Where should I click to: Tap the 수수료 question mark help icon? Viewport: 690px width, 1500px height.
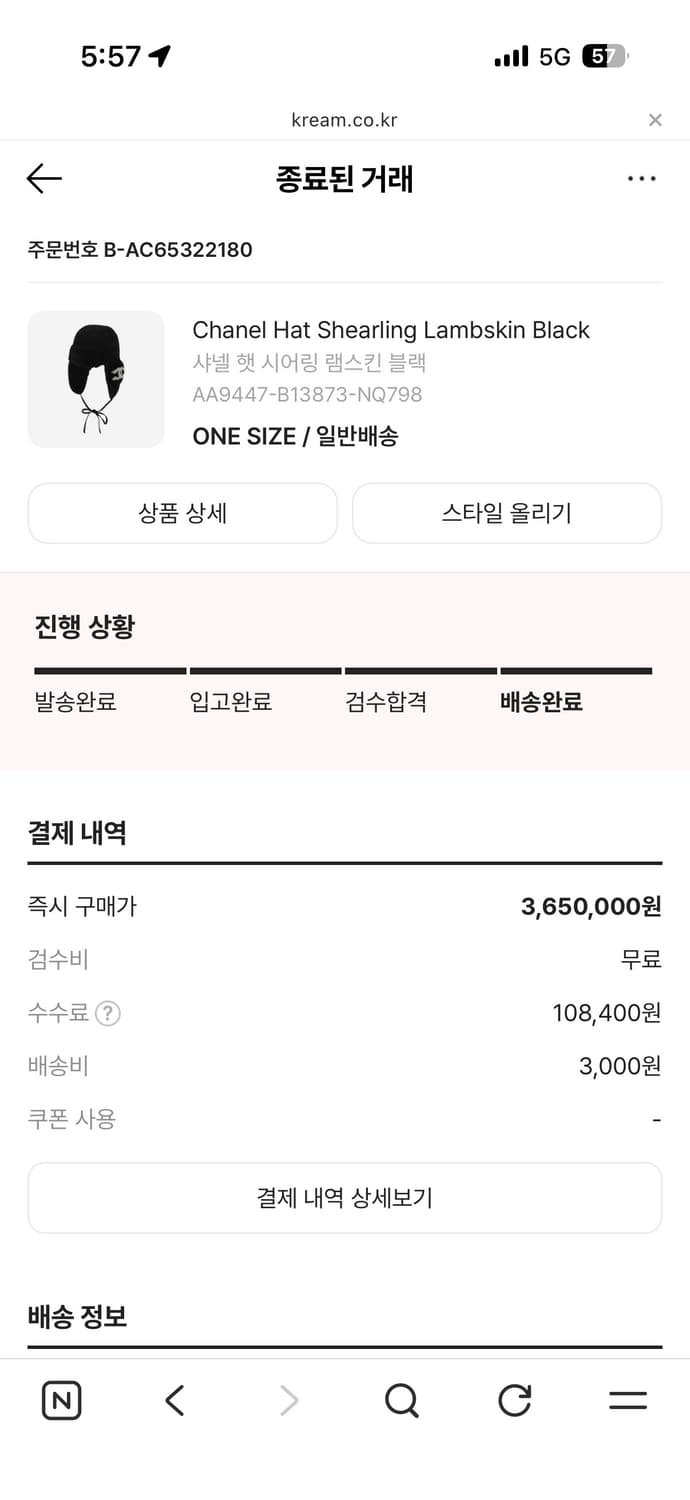[110, 1013]
